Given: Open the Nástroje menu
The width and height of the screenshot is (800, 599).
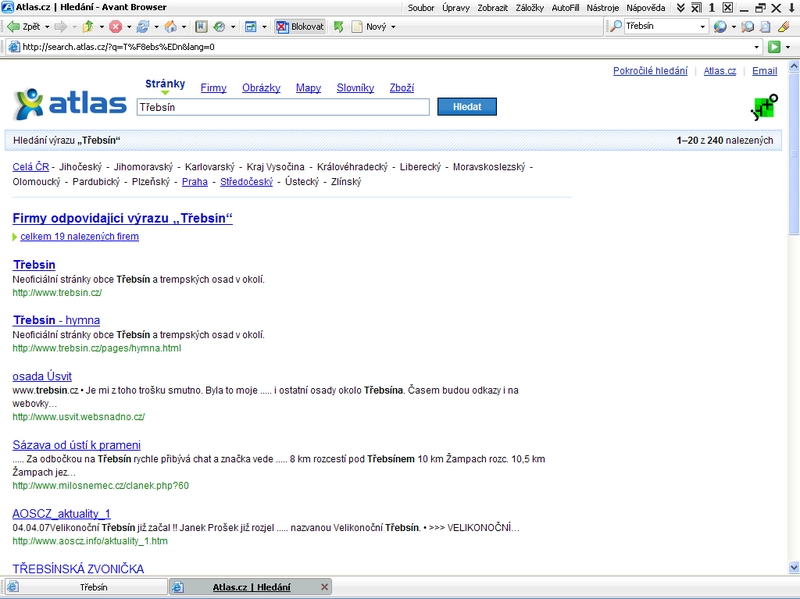Looking at the screenshot, I should [603, 8].
